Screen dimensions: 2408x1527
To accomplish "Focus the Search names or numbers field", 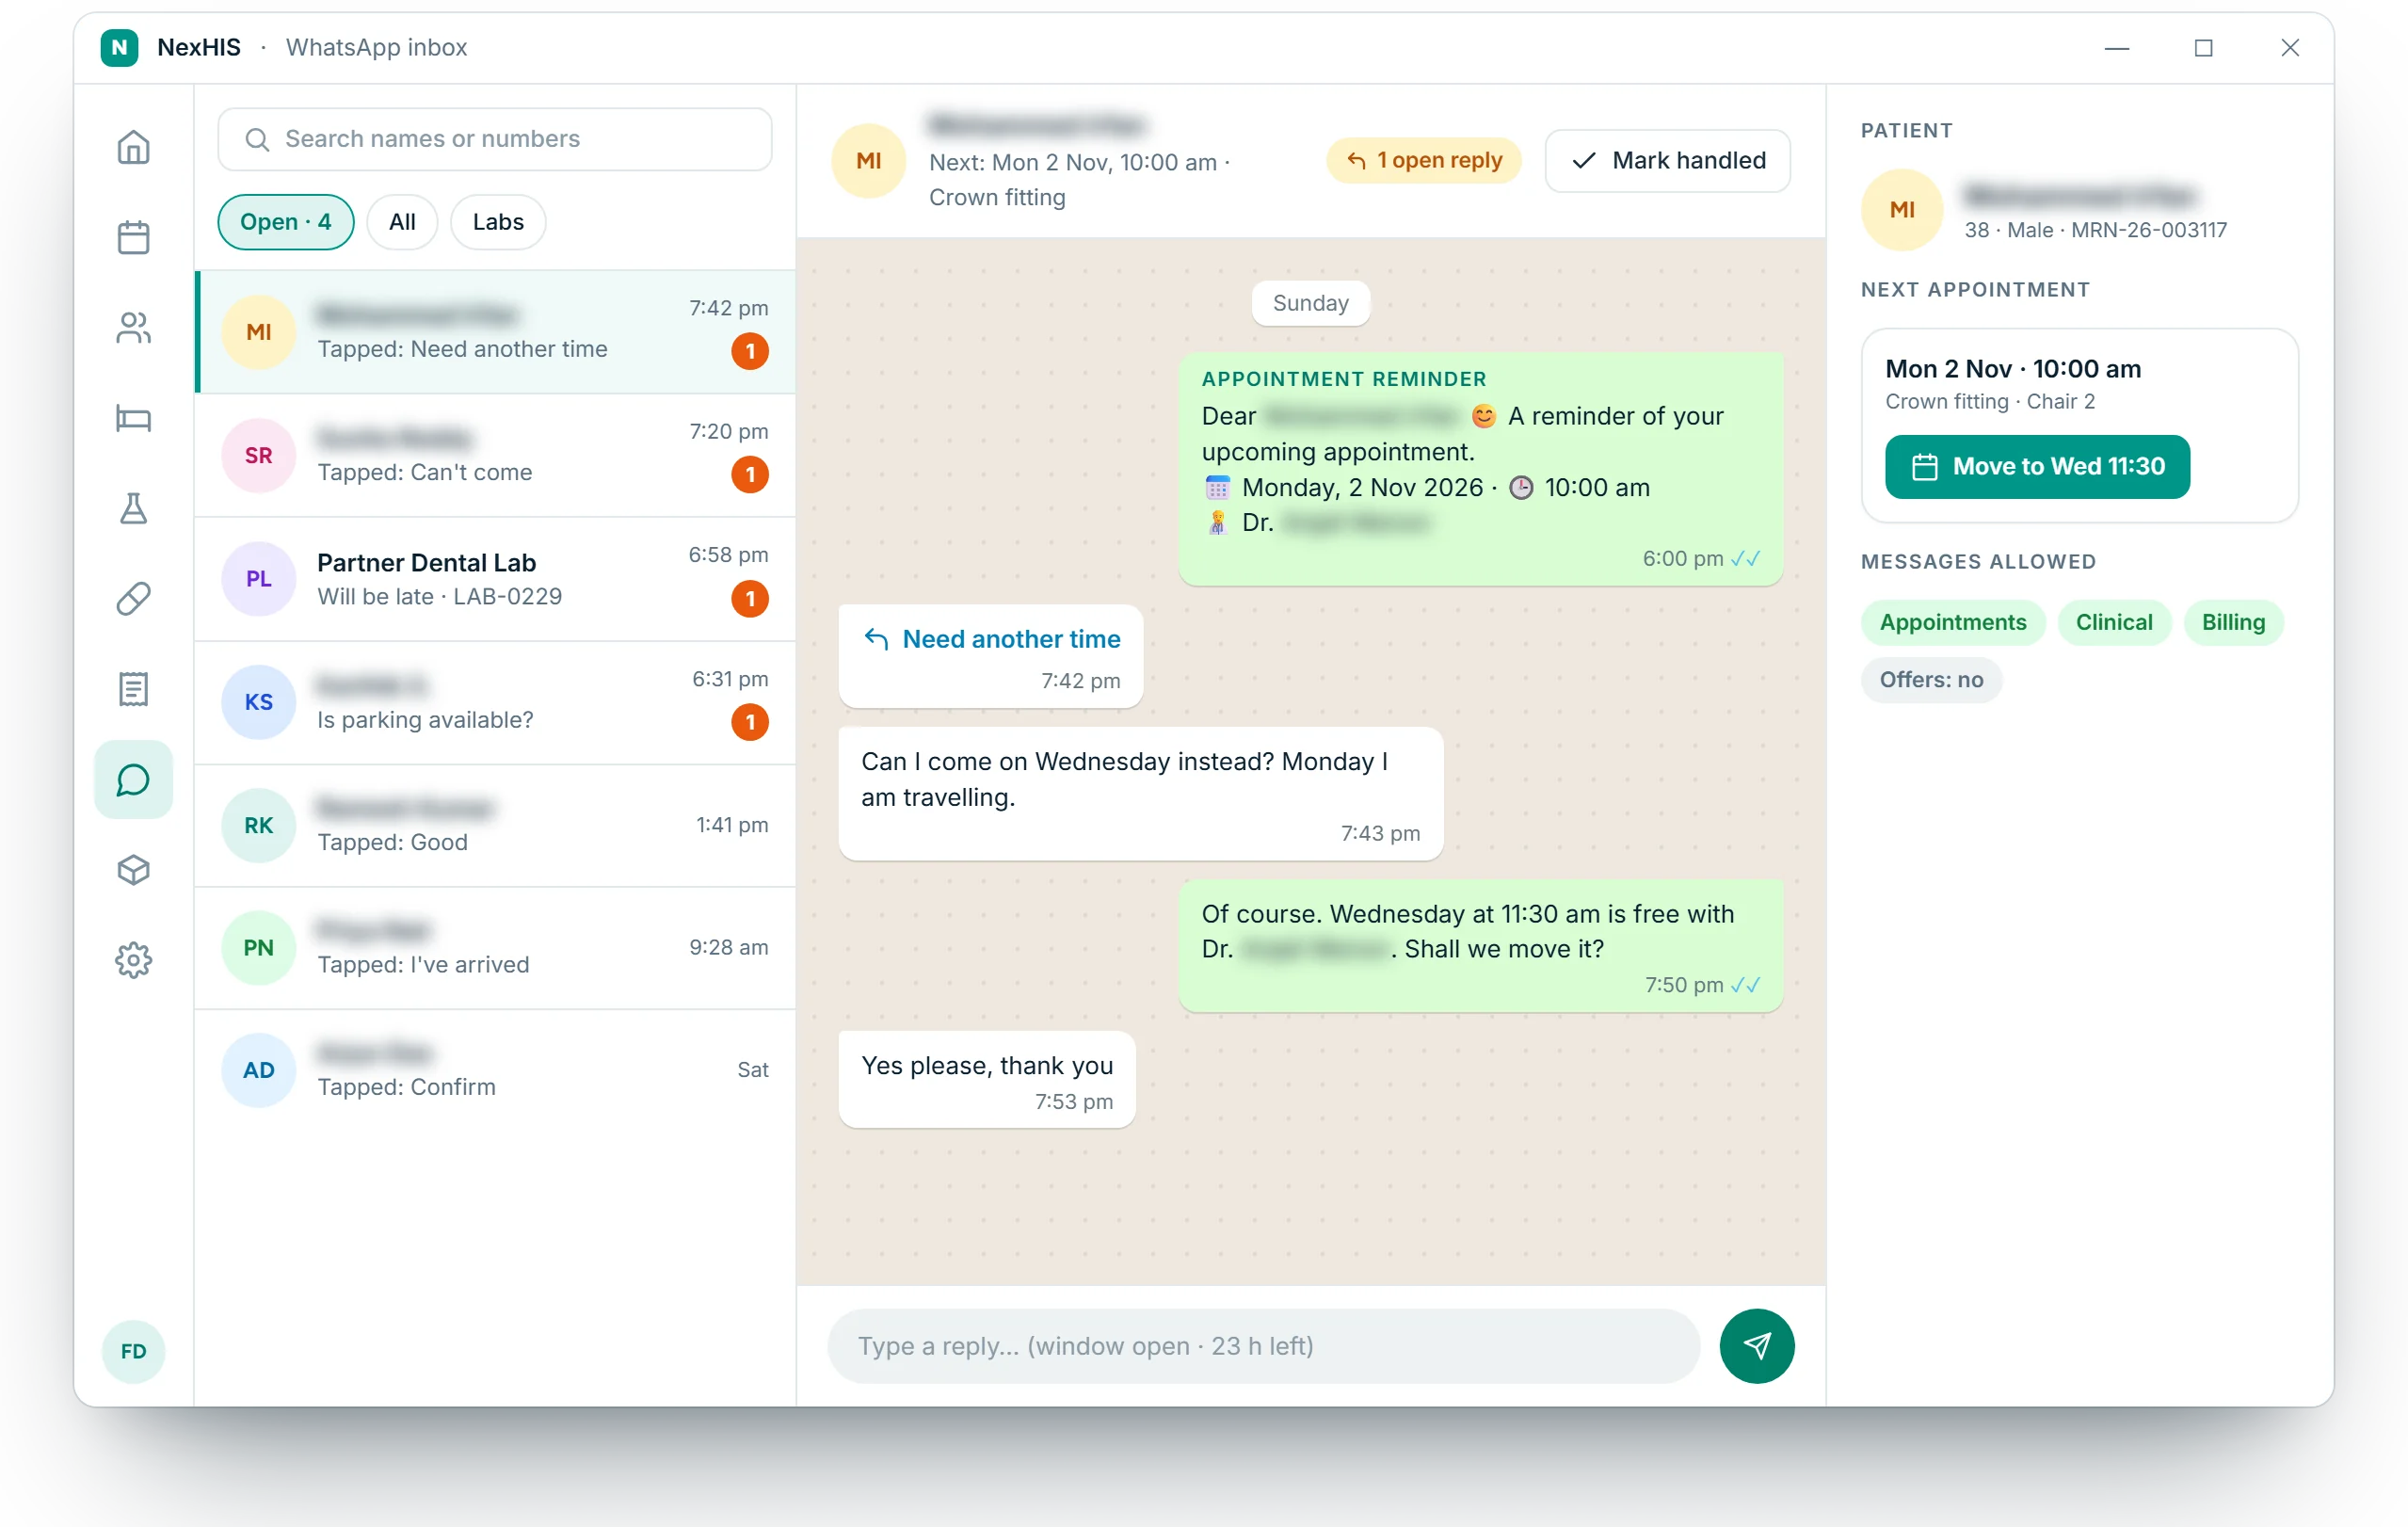I will pos(495,139).
